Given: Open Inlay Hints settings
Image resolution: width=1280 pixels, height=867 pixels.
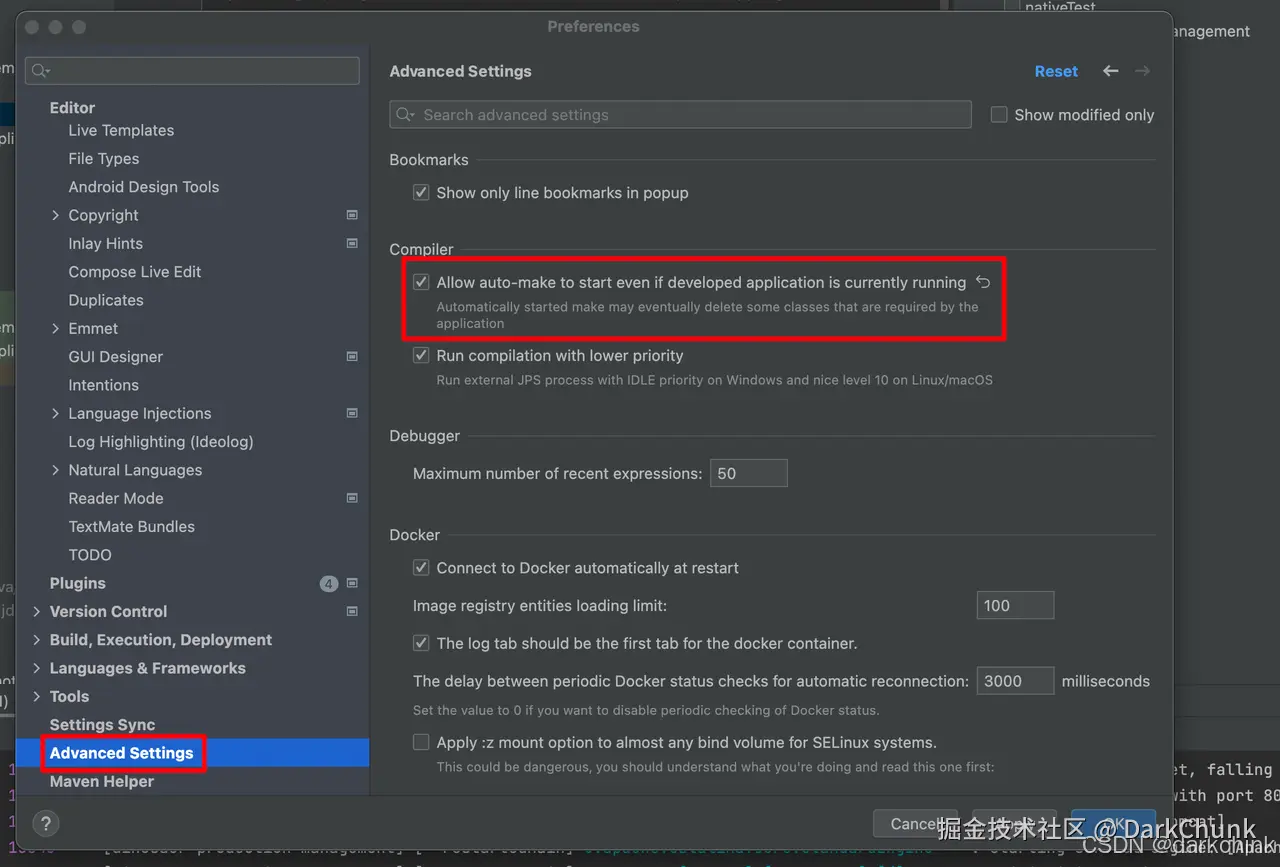Looking at the screenshot, I should (105, 243).
